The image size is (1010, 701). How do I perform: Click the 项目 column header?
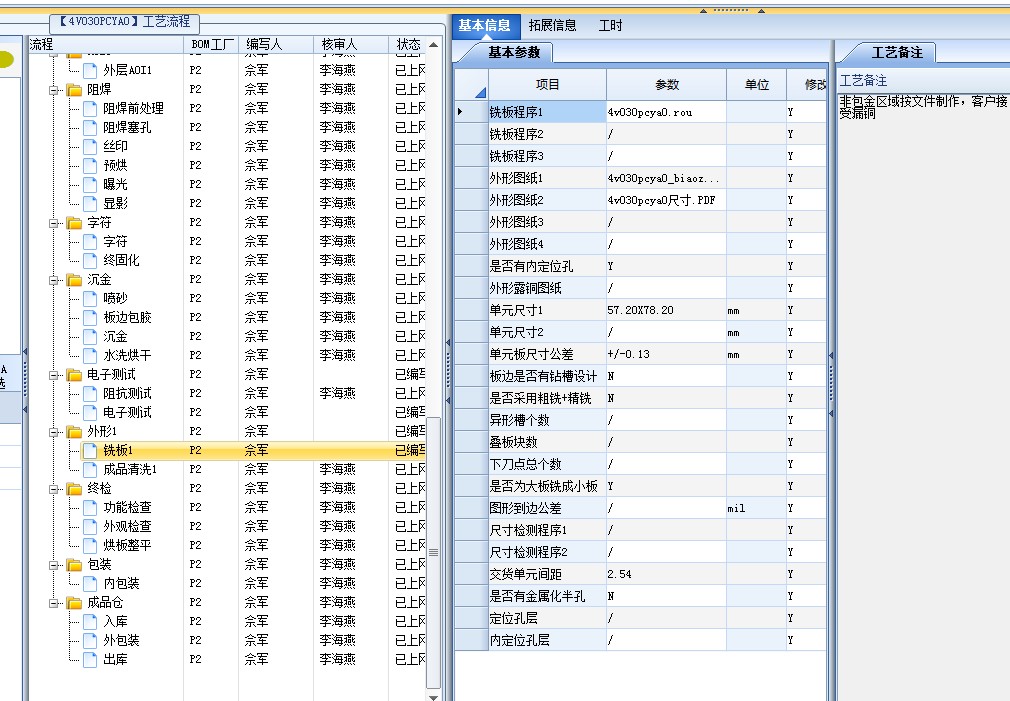548,85
